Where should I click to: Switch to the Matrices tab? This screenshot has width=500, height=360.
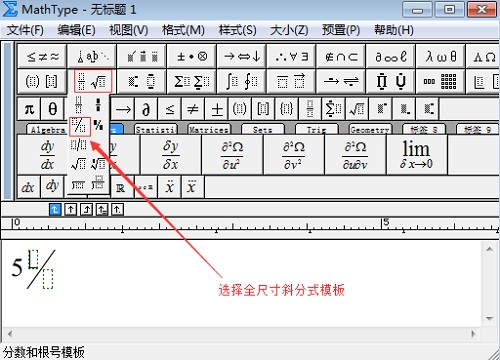click(209, 129)
